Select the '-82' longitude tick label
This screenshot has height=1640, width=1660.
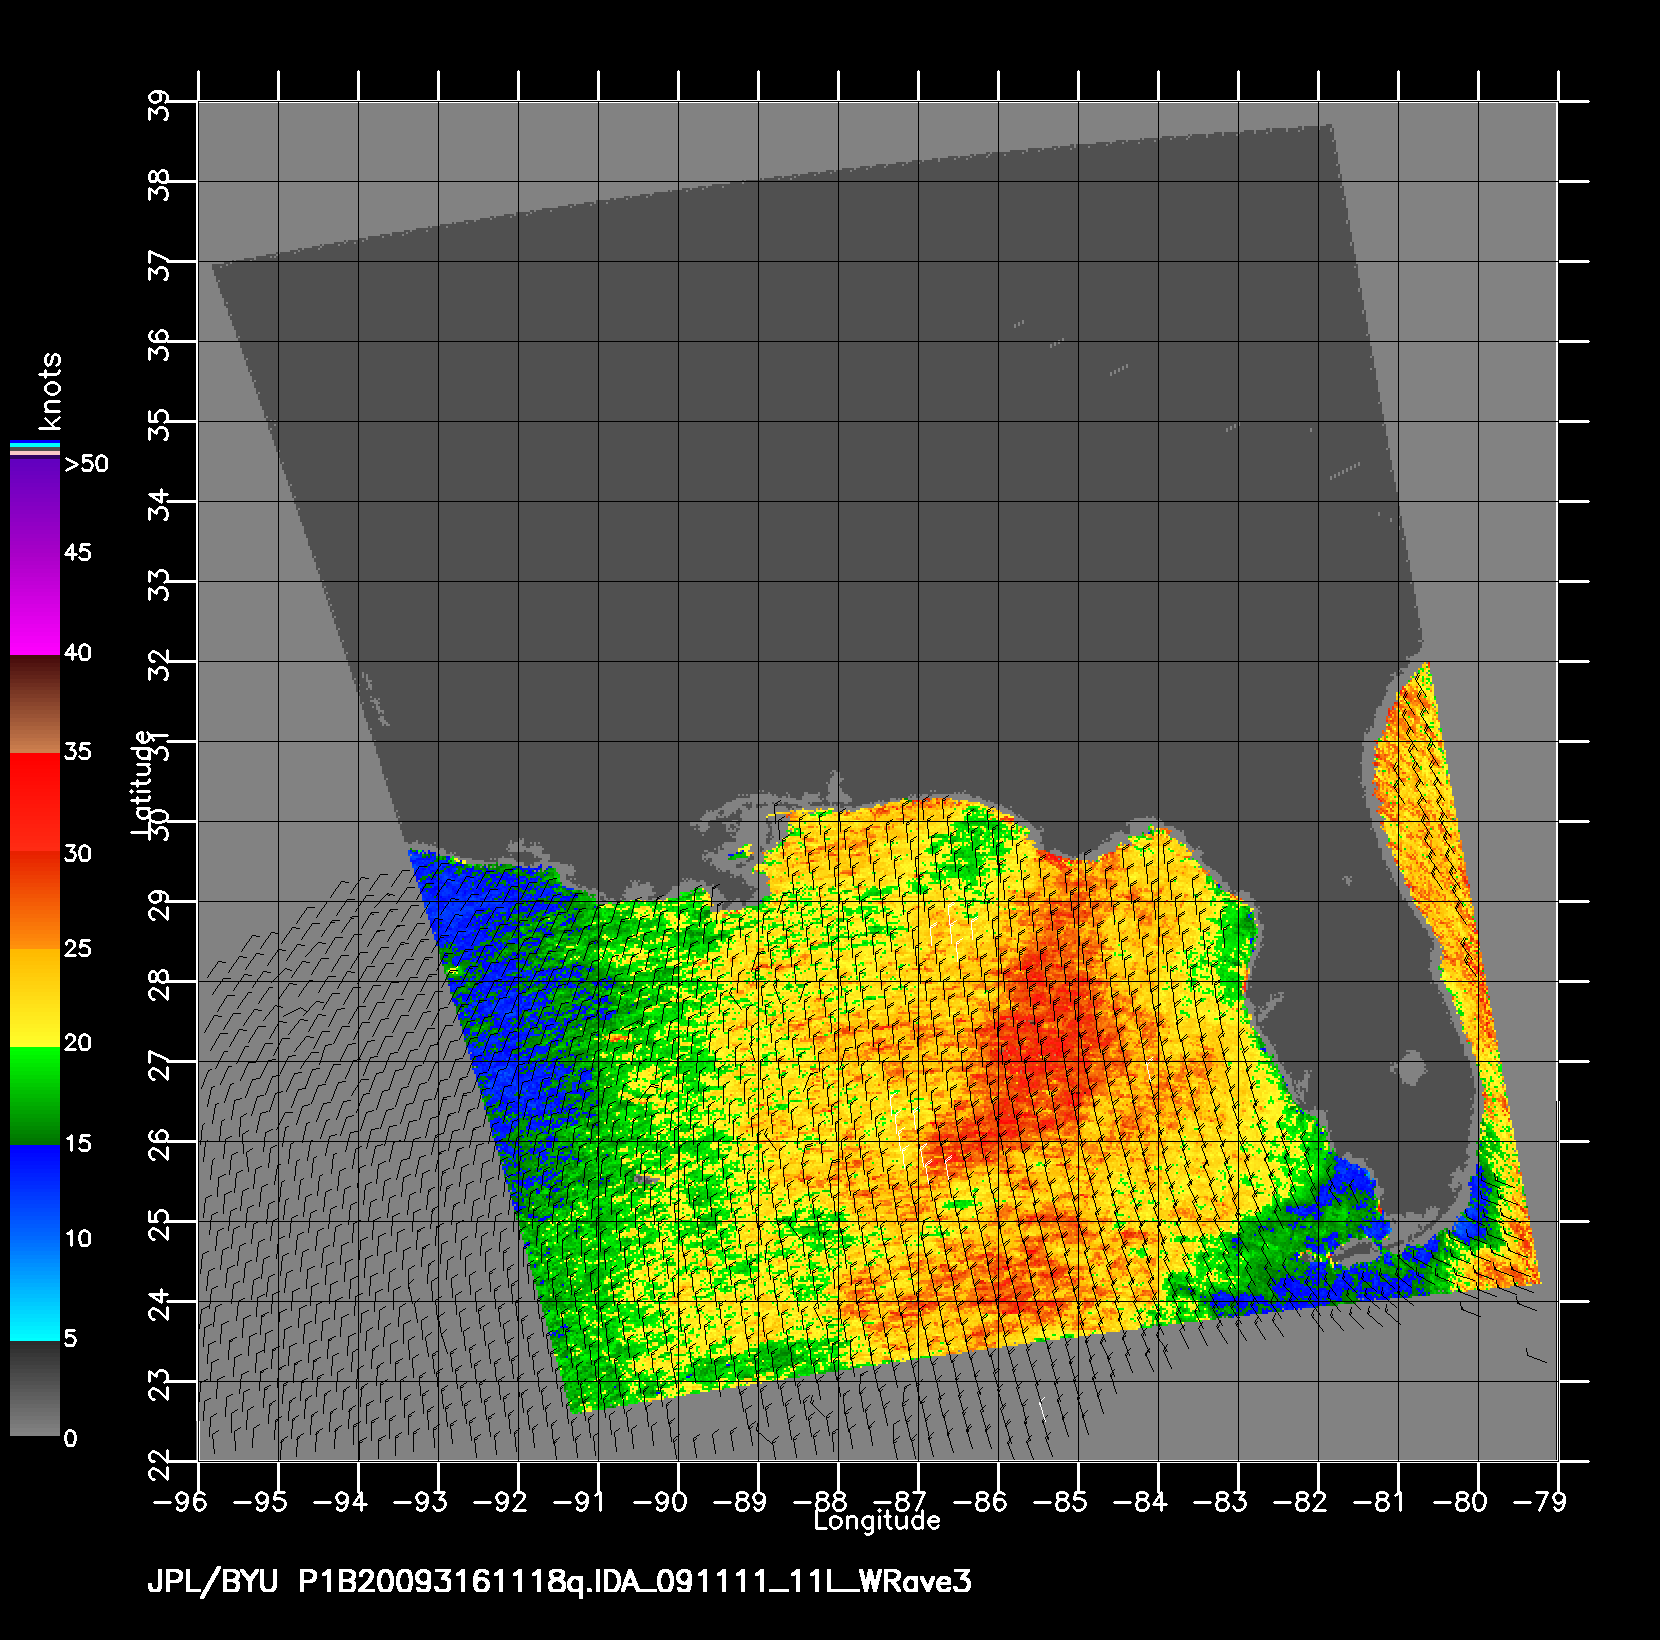[x=1302, y=1502]
